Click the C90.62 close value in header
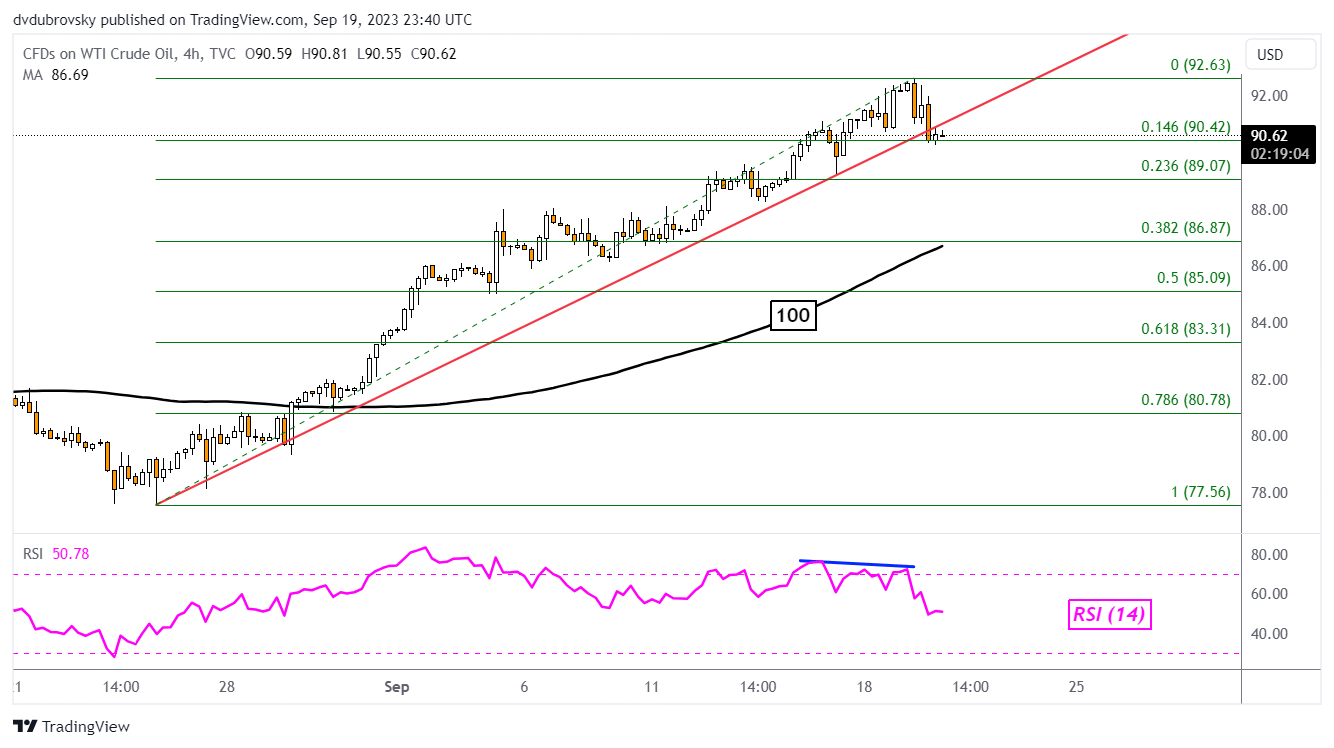Image resolution: width=1334 pixels, height=748 pixels. pyautogui.click(x=432, y=54)
